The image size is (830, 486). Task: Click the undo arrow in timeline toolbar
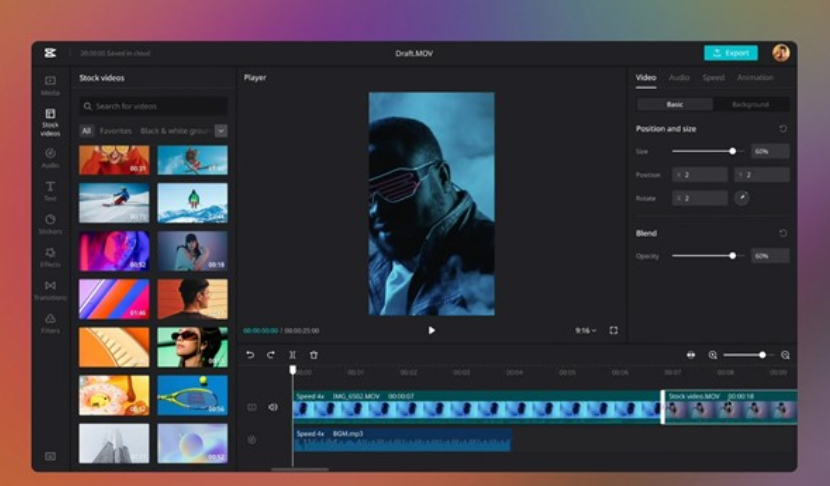click(x=250, y=355)
